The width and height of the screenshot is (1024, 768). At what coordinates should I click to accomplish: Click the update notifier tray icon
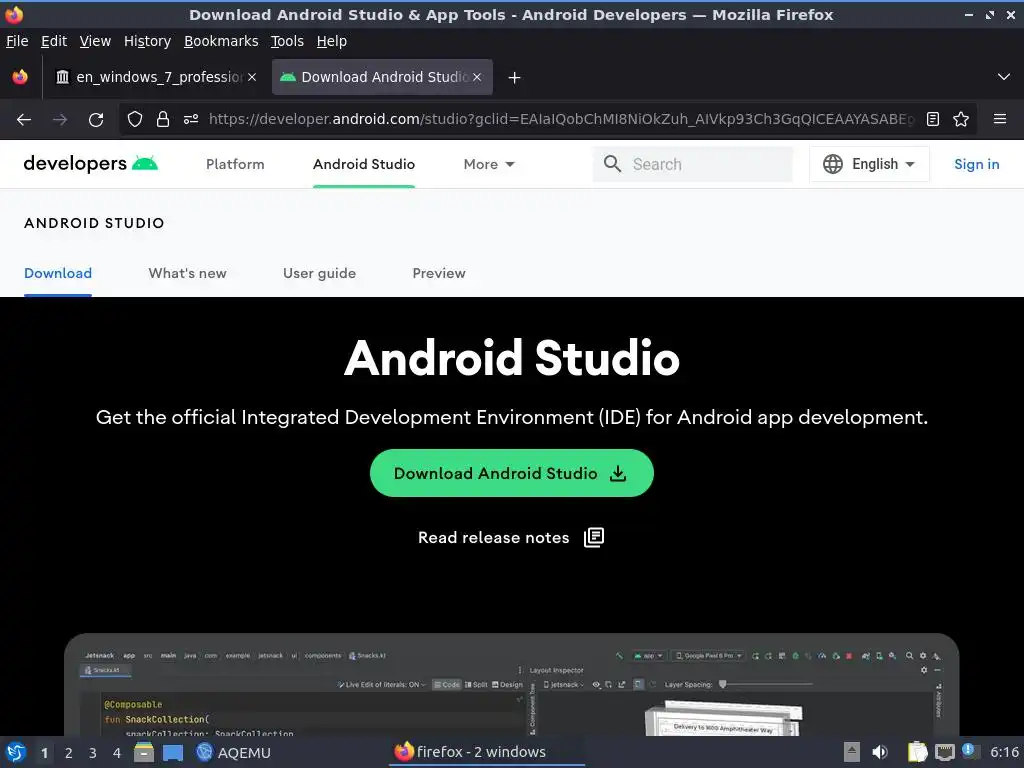click(969, 751)
